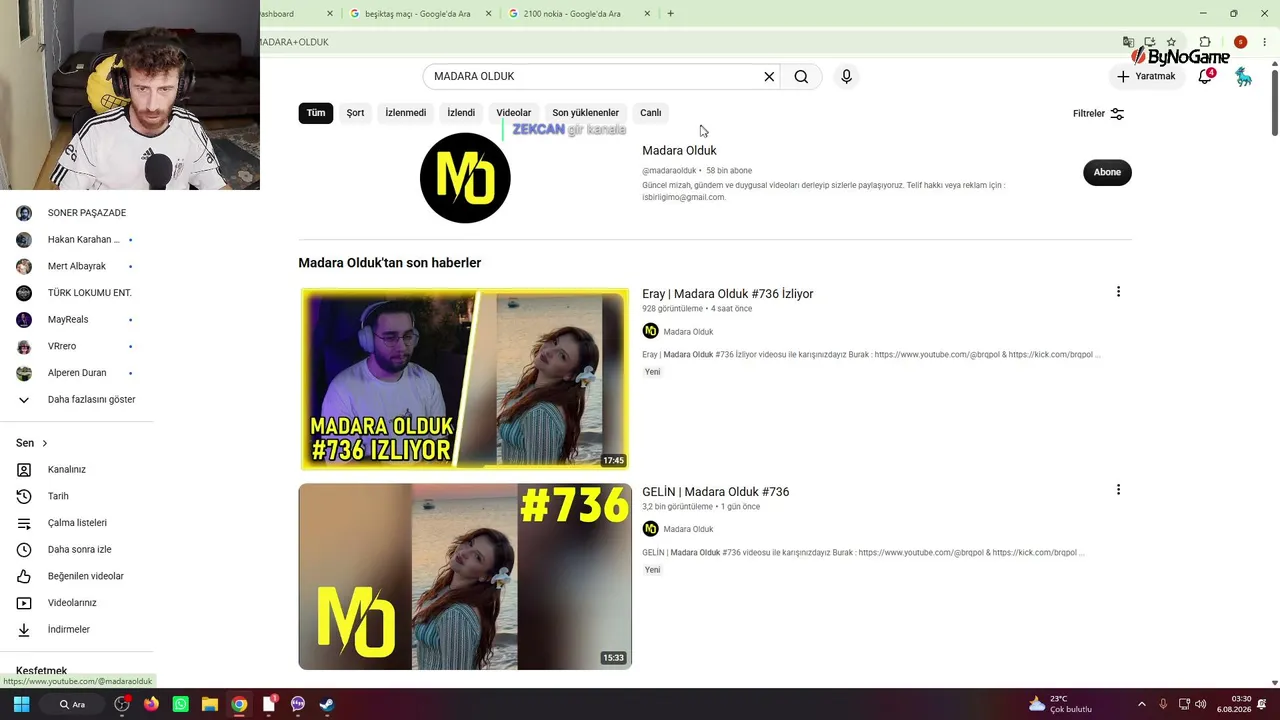This screenshot has width=1280, height=720.
Task: Expand the 'Sen' section
Action: coord(32,443)
